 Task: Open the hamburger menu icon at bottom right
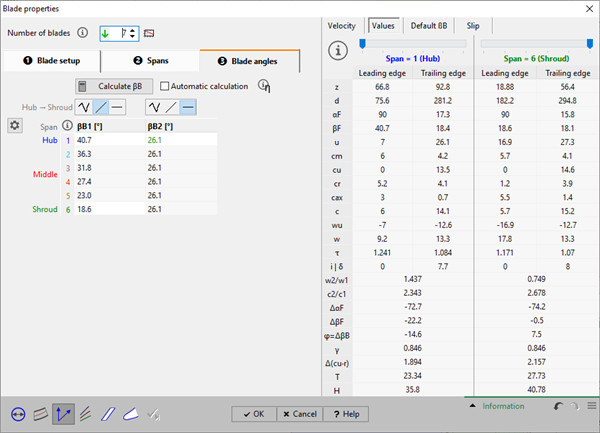click(x=592, y=406)
